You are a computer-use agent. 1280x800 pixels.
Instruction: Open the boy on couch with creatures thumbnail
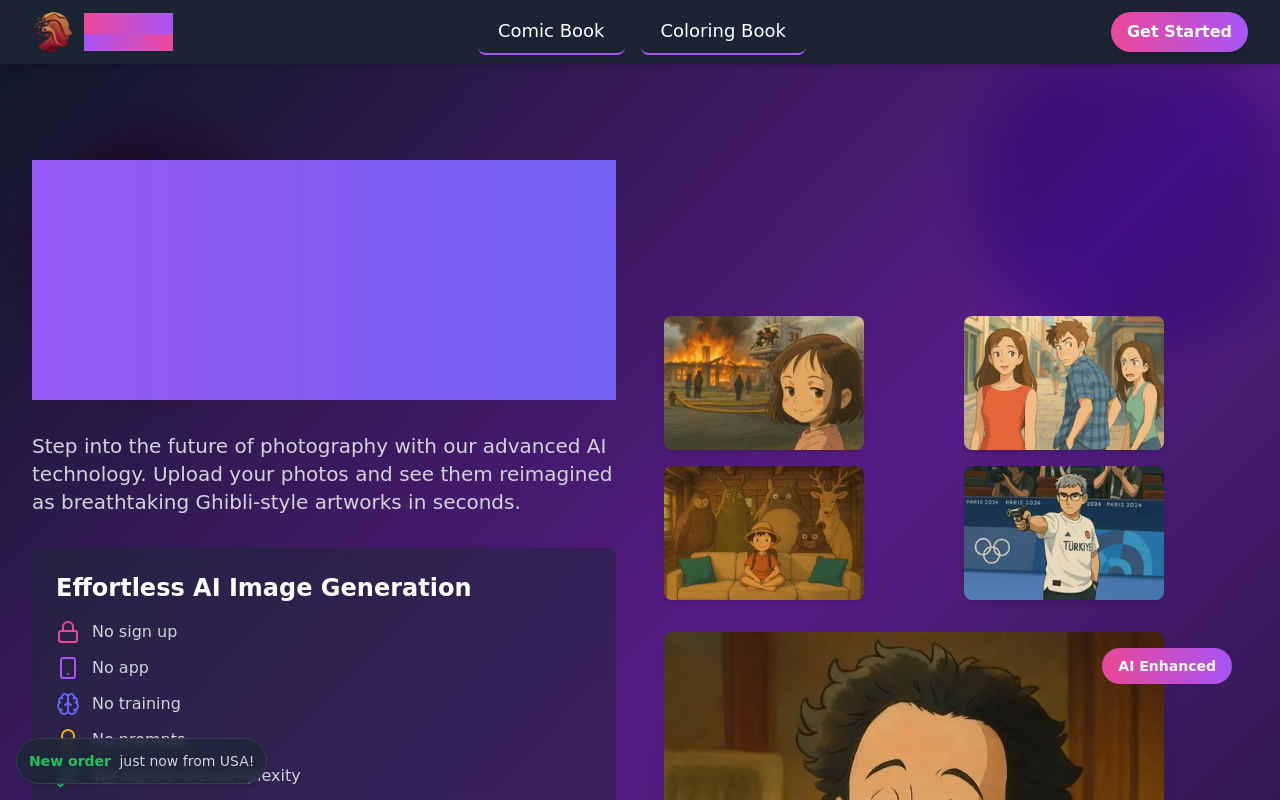[x=764, y=533]
